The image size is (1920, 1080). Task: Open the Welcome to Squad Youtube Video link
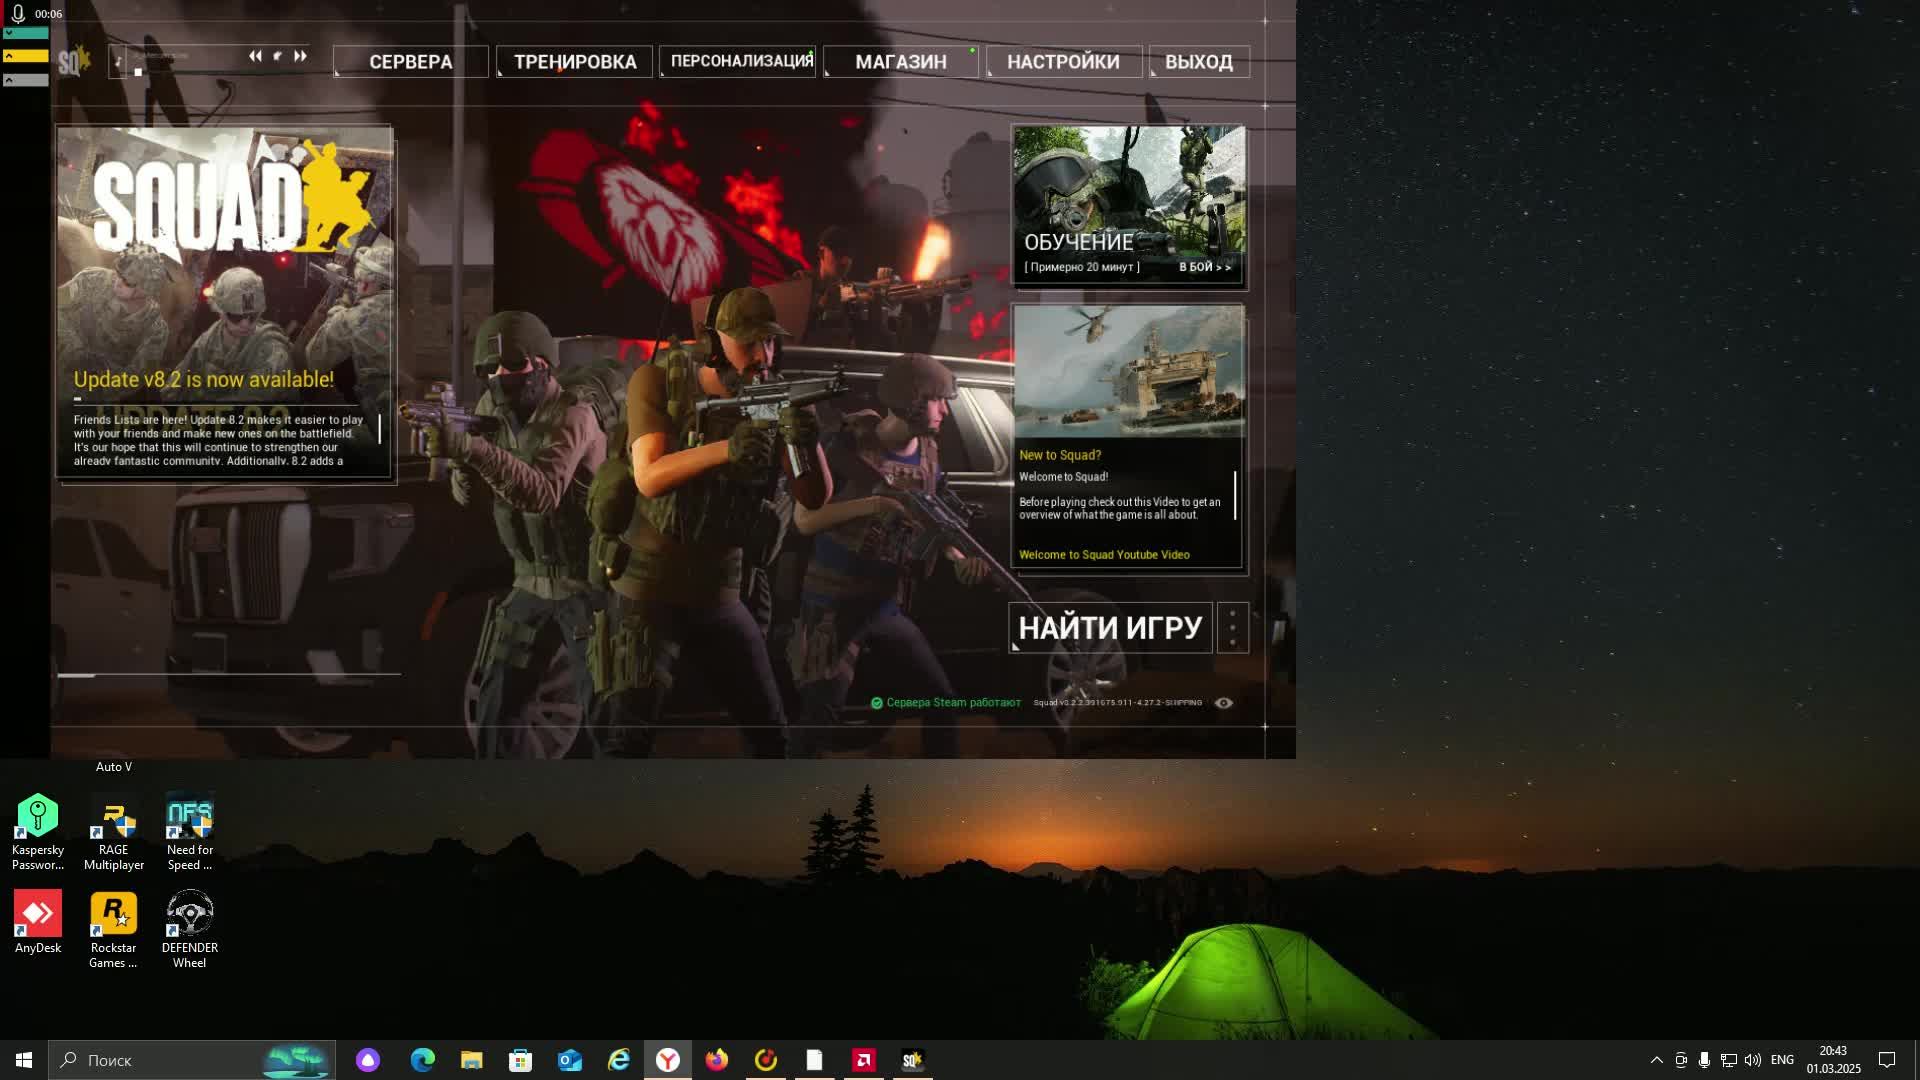pos(1104,555)
